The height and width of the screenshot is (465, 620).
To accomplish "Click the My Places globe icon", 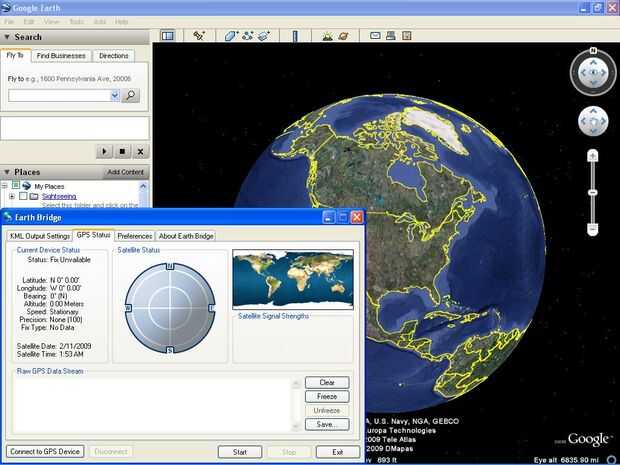I will click(26, 185).
